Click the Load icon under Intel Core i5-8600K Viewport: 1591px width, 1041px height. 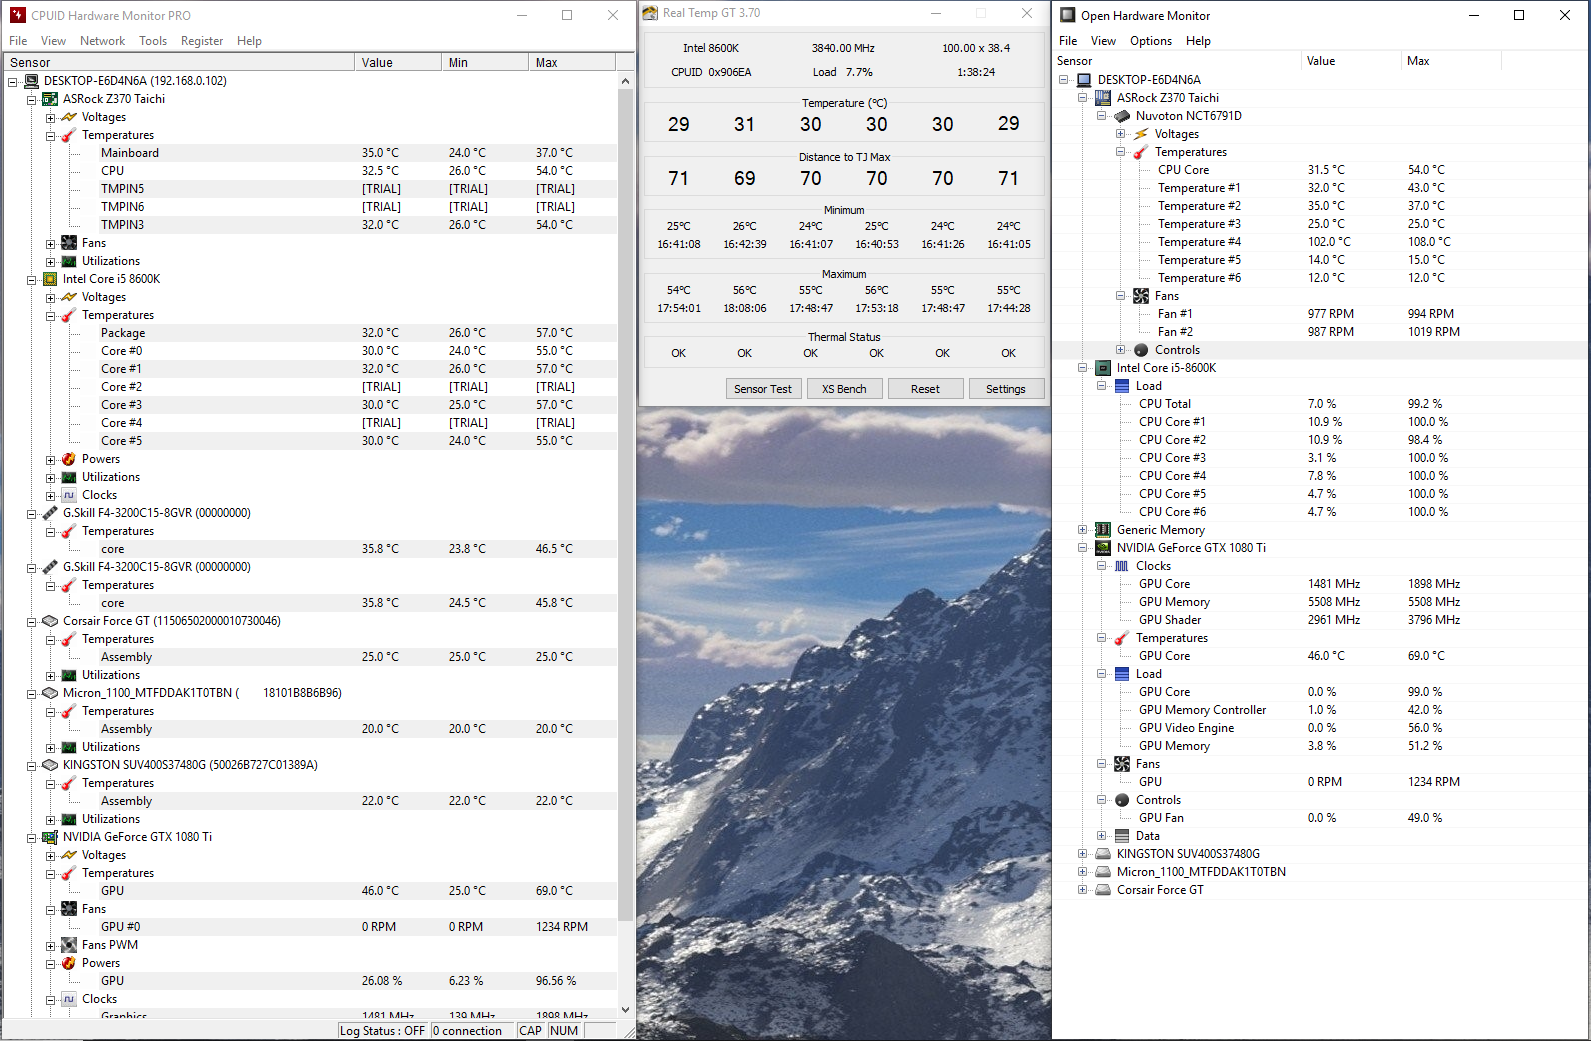point(1122,386)
